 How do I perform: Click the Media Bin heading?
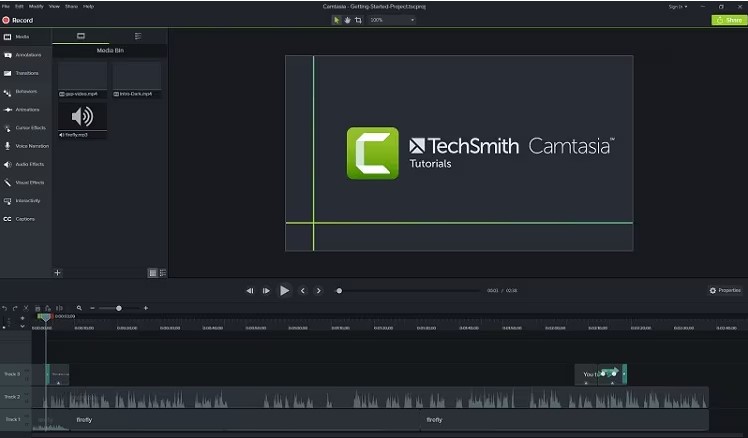tap(110, 51)
